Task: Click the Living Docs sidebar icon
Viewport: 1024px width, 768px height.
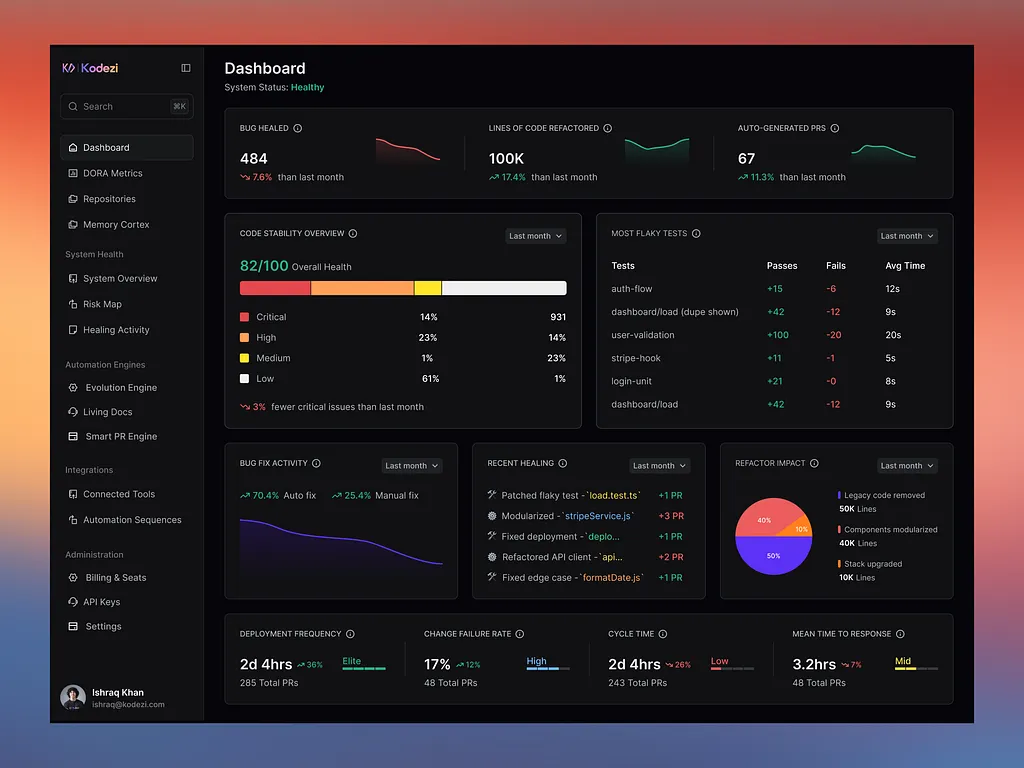Action: 73,411
